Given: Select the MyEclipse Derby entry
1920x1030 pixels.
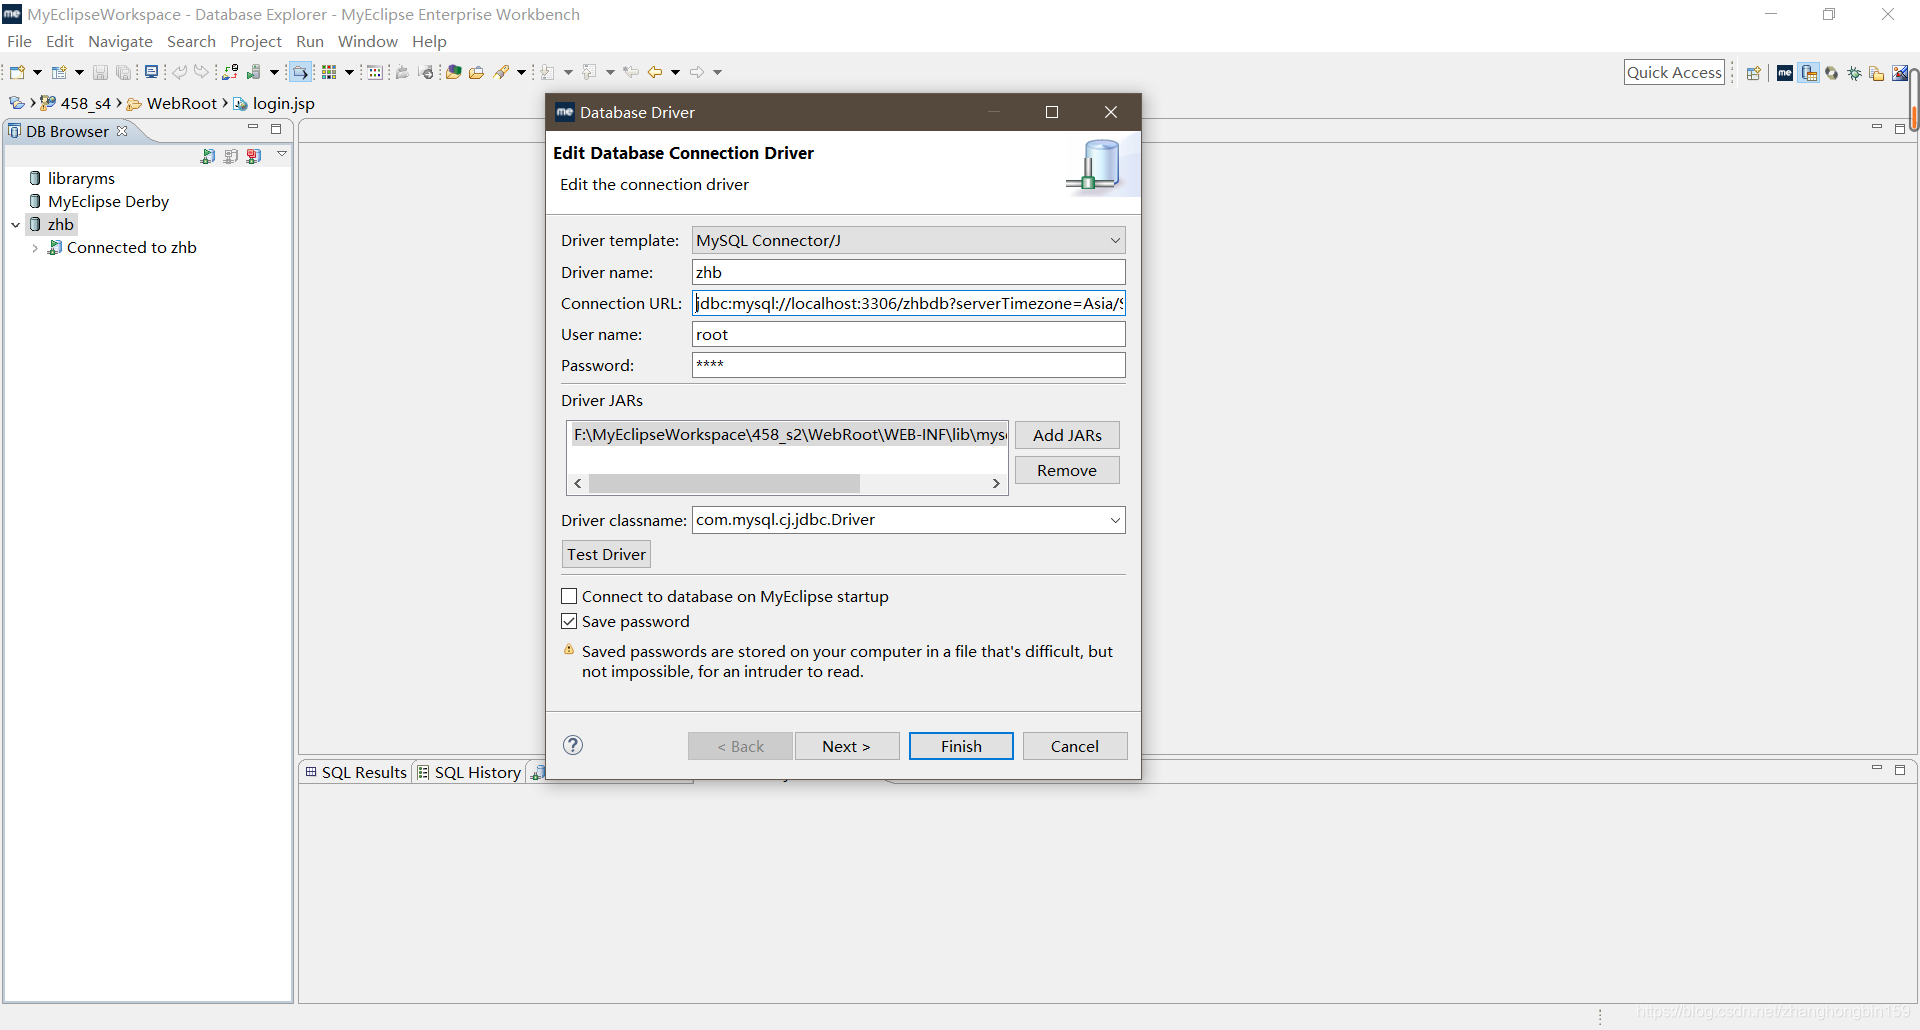Looking at the screenshot, I should 108,201.
